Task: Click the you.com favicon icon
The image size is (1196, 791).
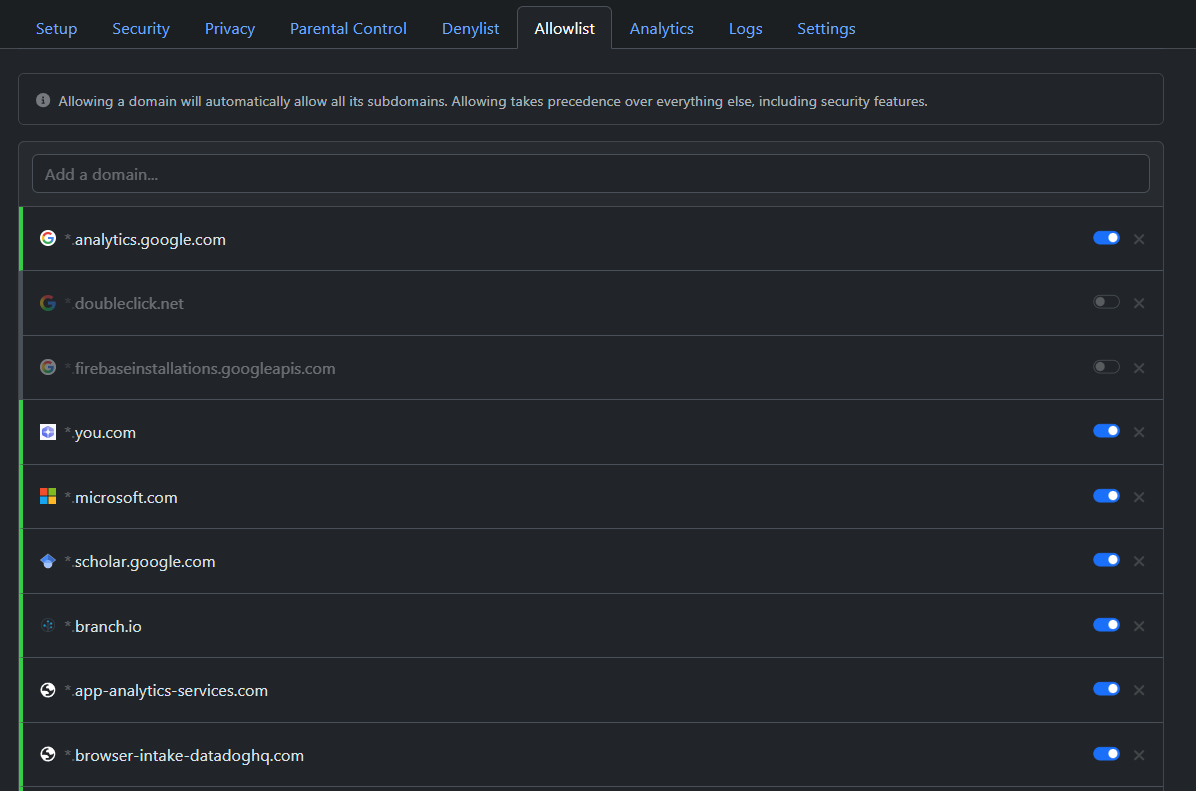Action: click(x=47, y=432)
